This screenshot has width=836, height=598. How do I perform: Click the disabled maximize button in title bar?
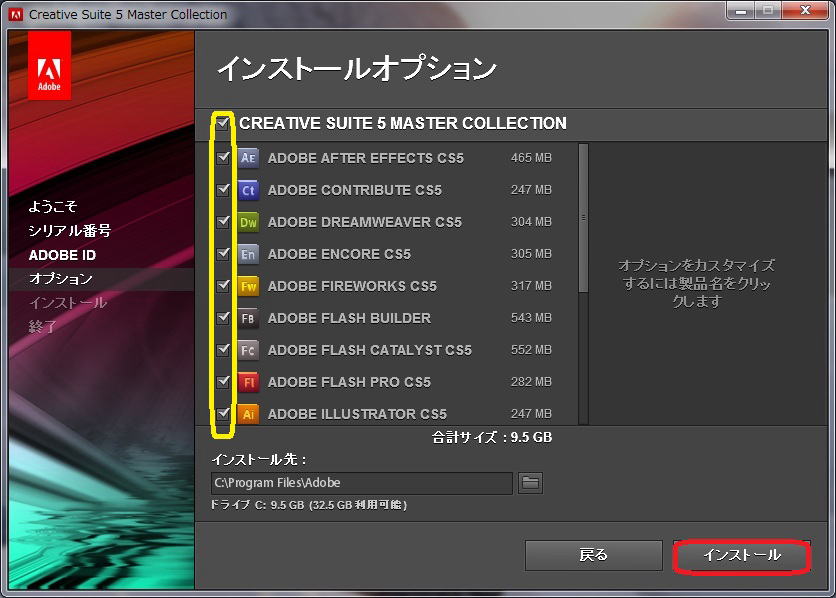[768, 11]
